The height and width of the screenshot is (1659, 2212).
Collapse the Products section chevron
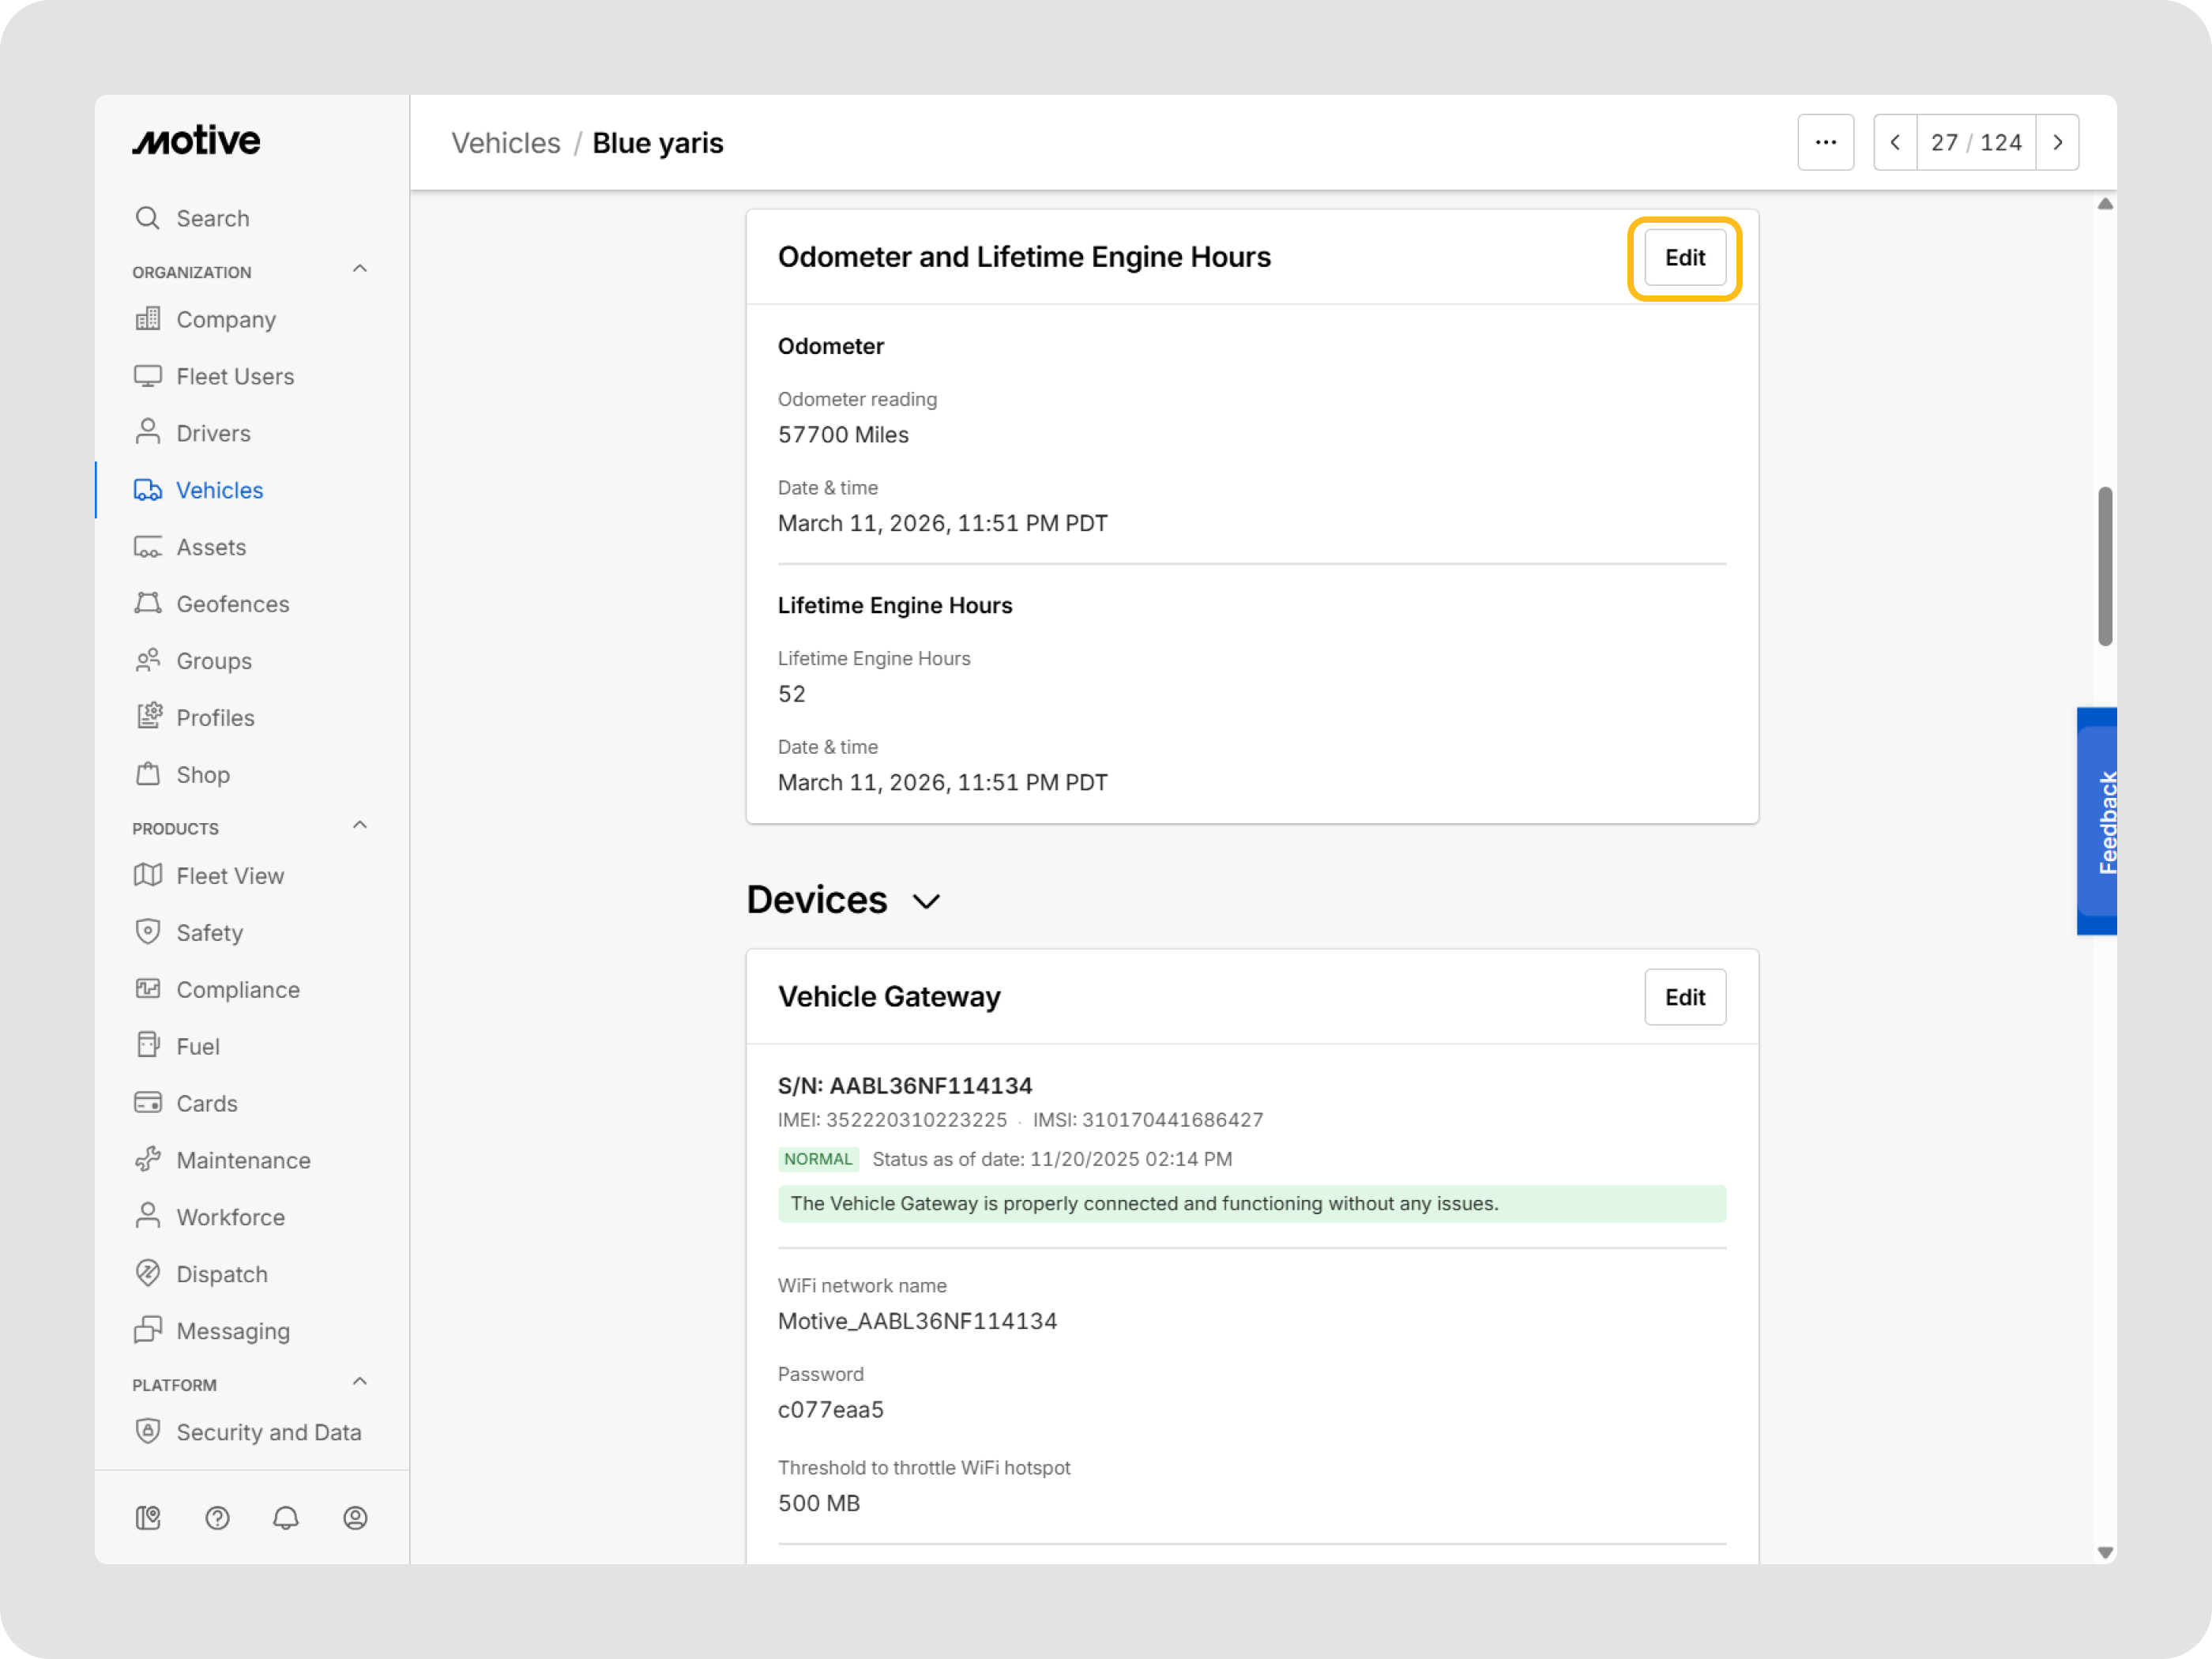coord(360,826)
